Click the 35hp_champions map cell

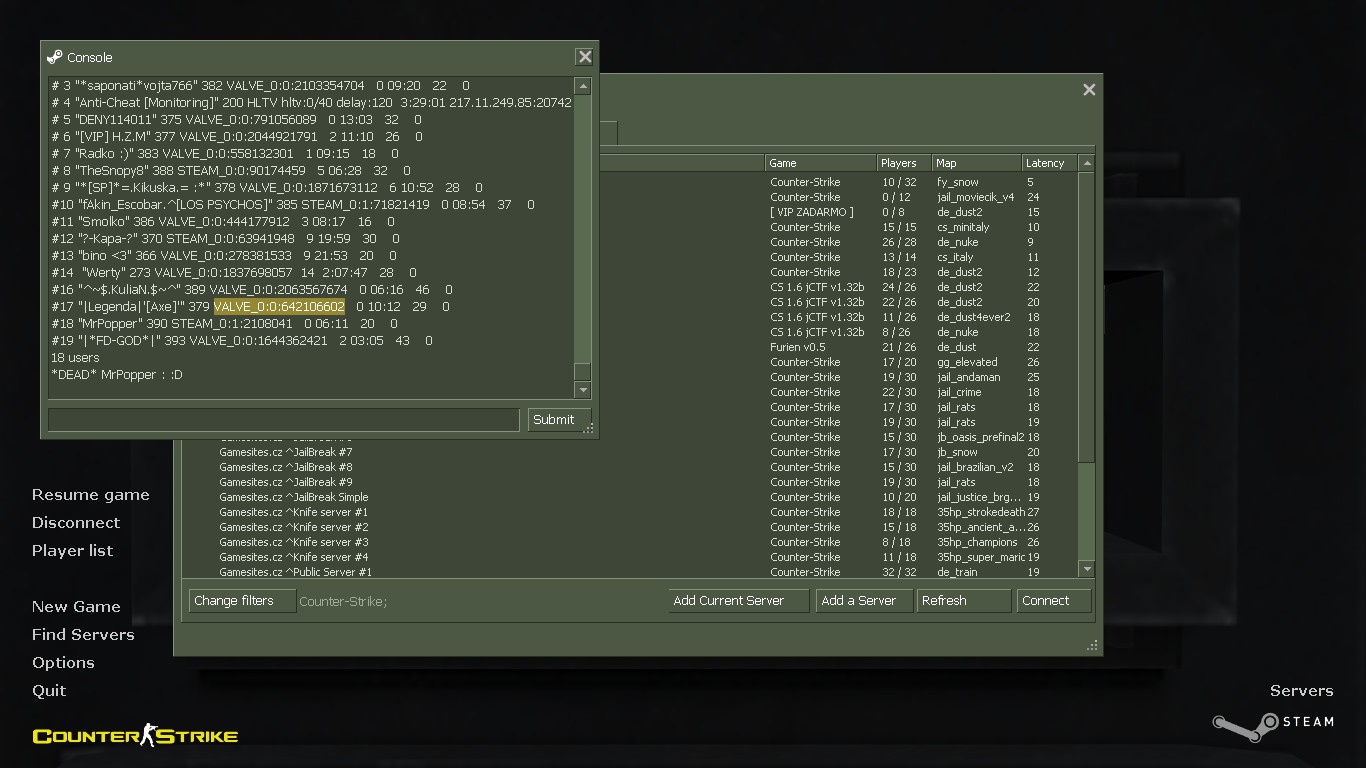coord(977,542)
